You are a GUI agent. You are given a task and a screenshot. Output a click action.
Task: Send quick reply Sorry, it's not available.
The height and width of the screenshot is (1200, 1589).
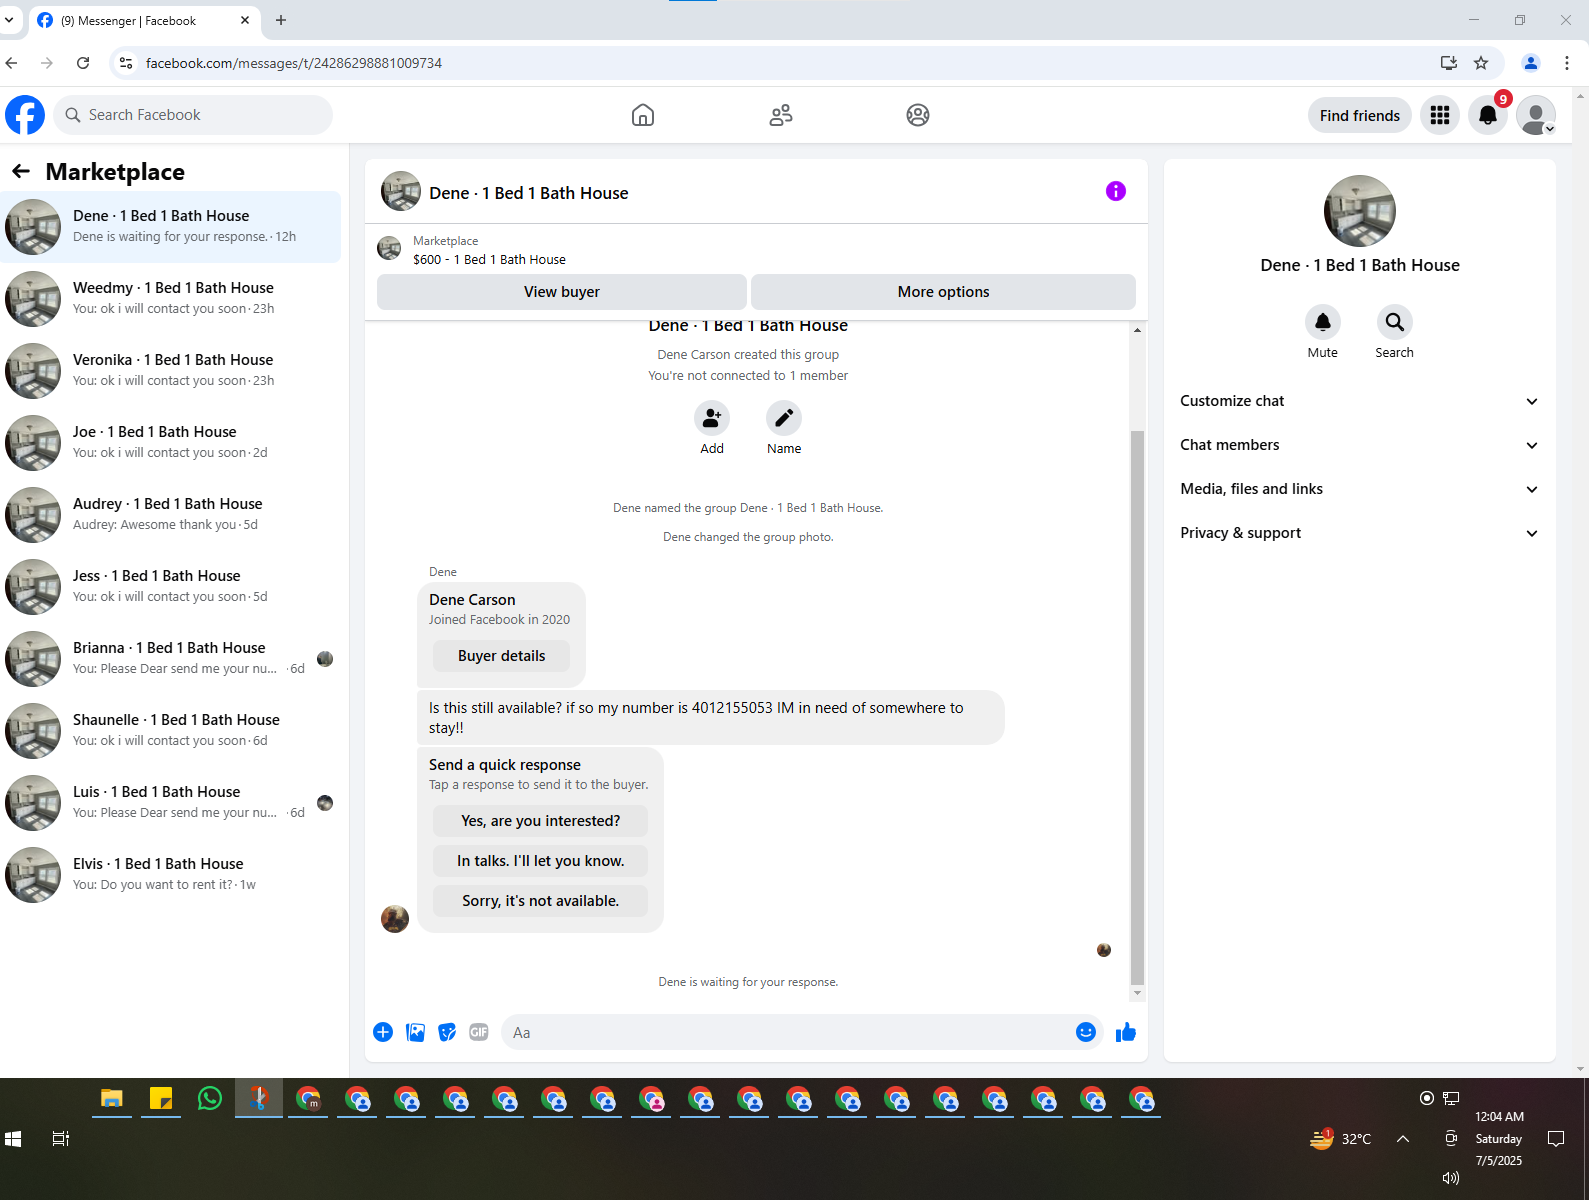[540, 901]
